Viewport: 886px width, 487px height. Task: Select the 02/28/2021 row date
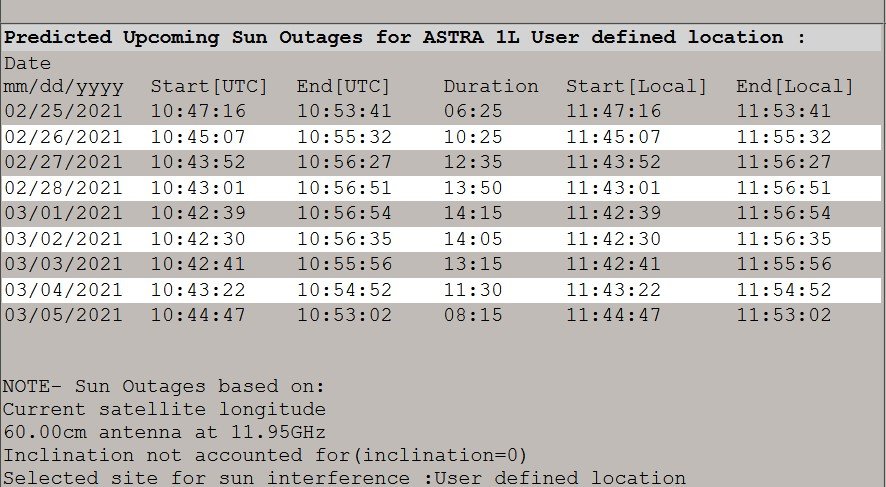pyautogui.click(x=63, y=188)
